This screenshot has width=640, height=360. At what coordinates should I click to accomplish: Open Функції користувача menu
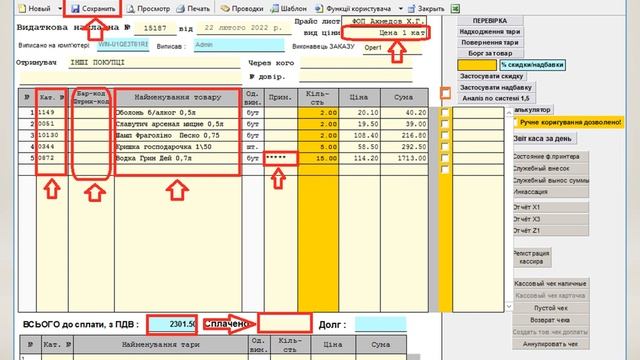353,9
